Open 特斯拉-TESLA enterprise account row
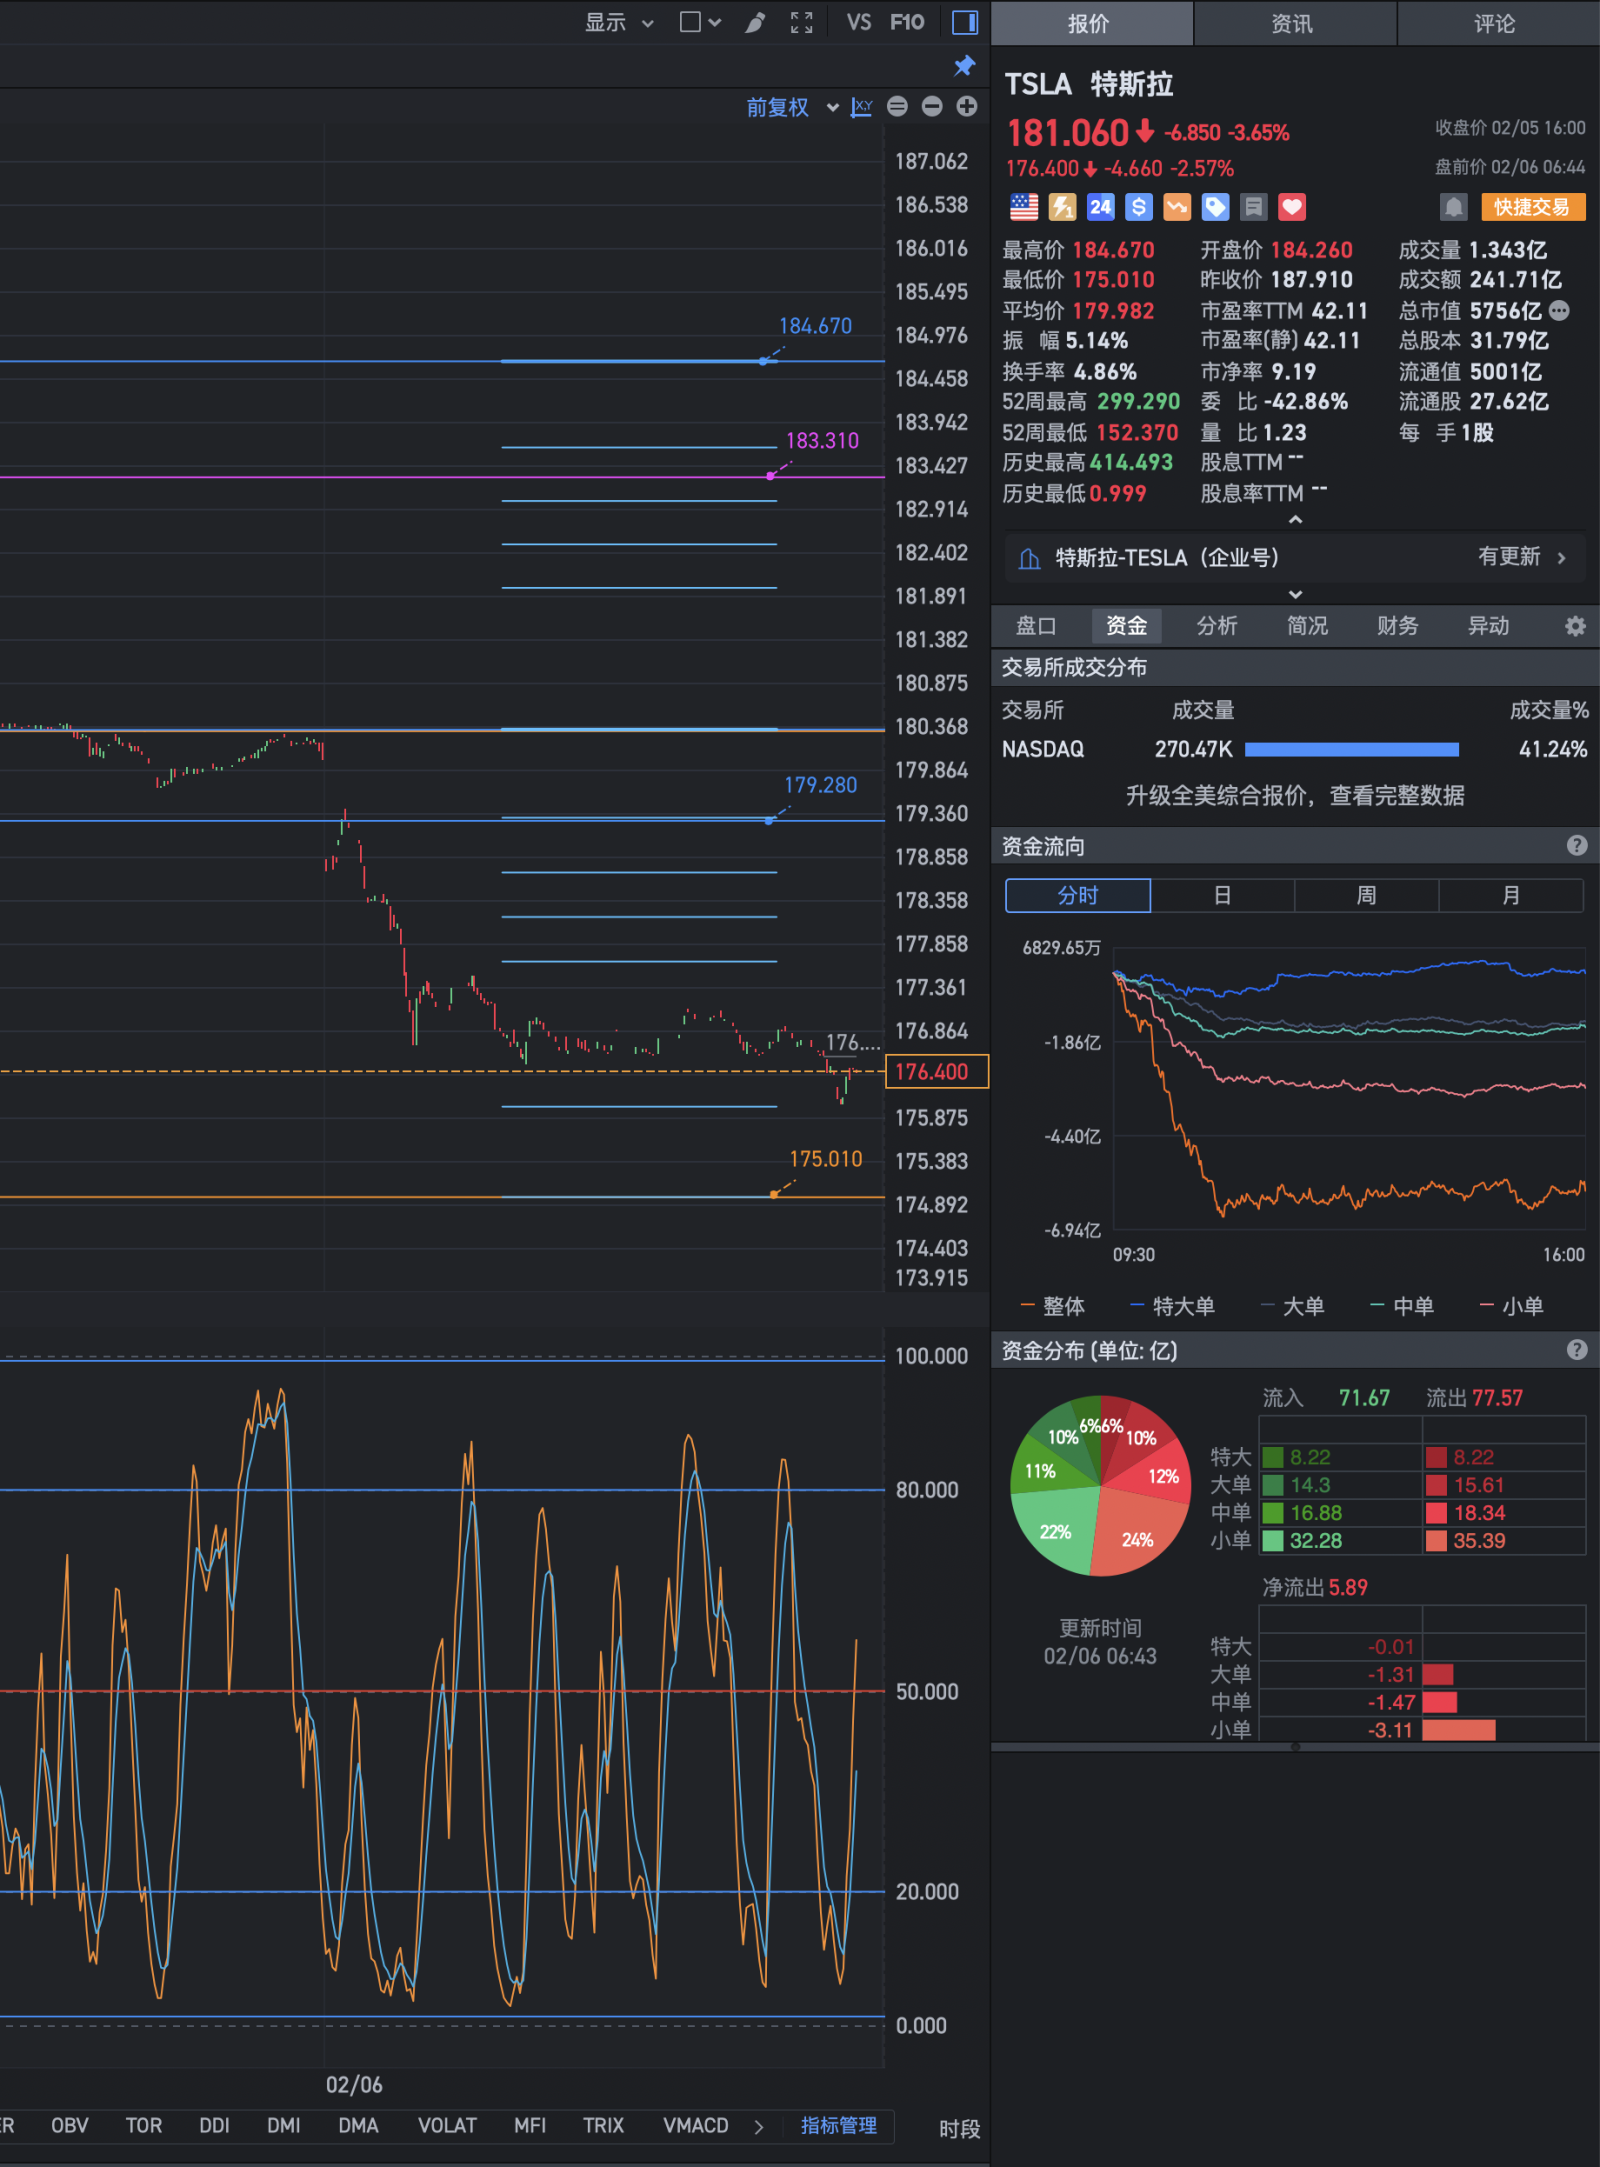The height and width of the screenshot is (2167, 1600). coord(1294,557)
